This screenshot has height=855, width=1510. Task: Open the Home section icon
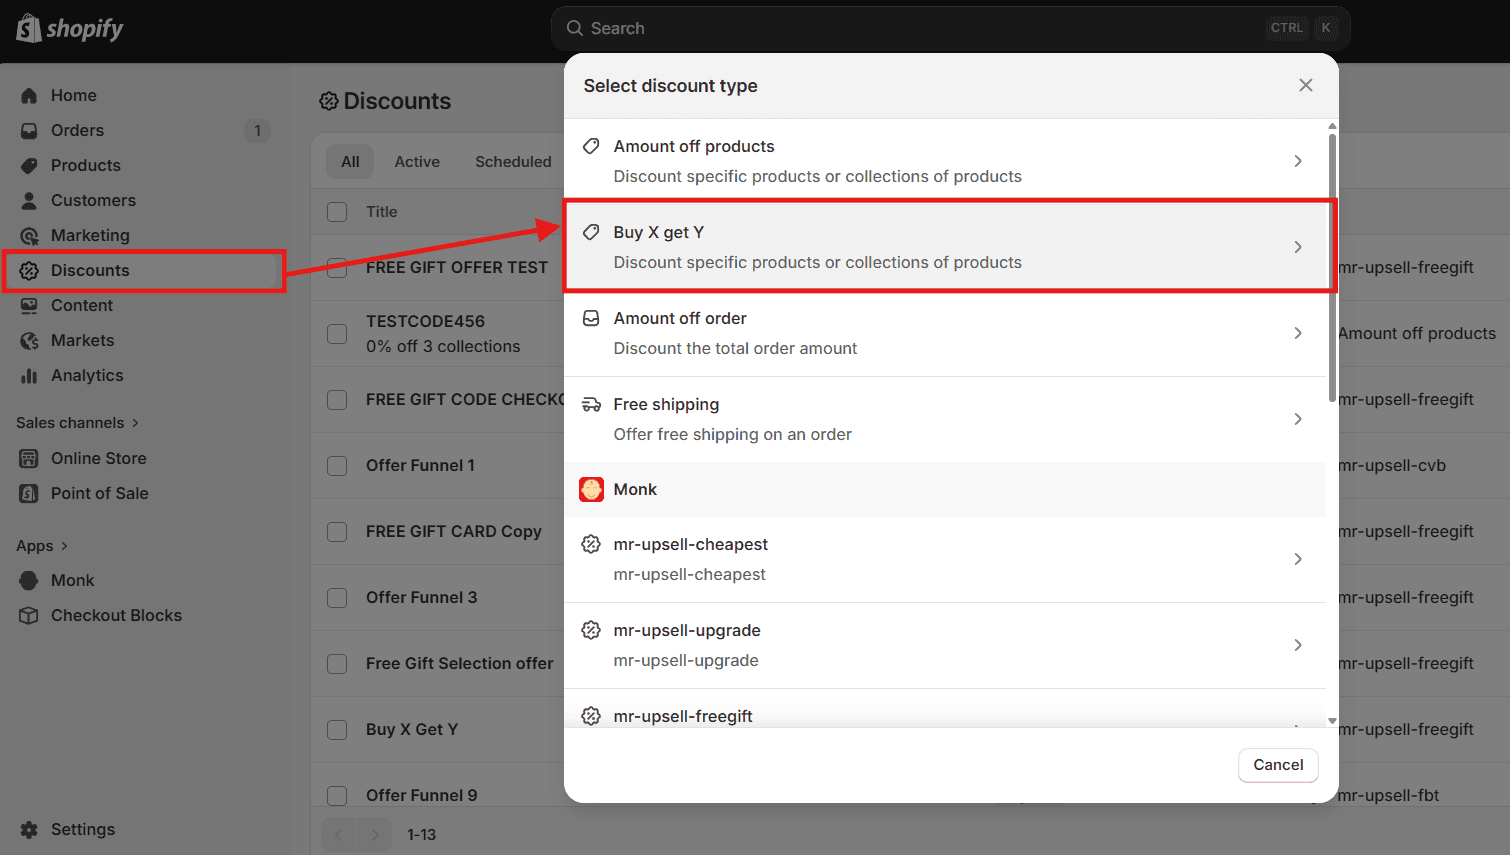(28, 95)
